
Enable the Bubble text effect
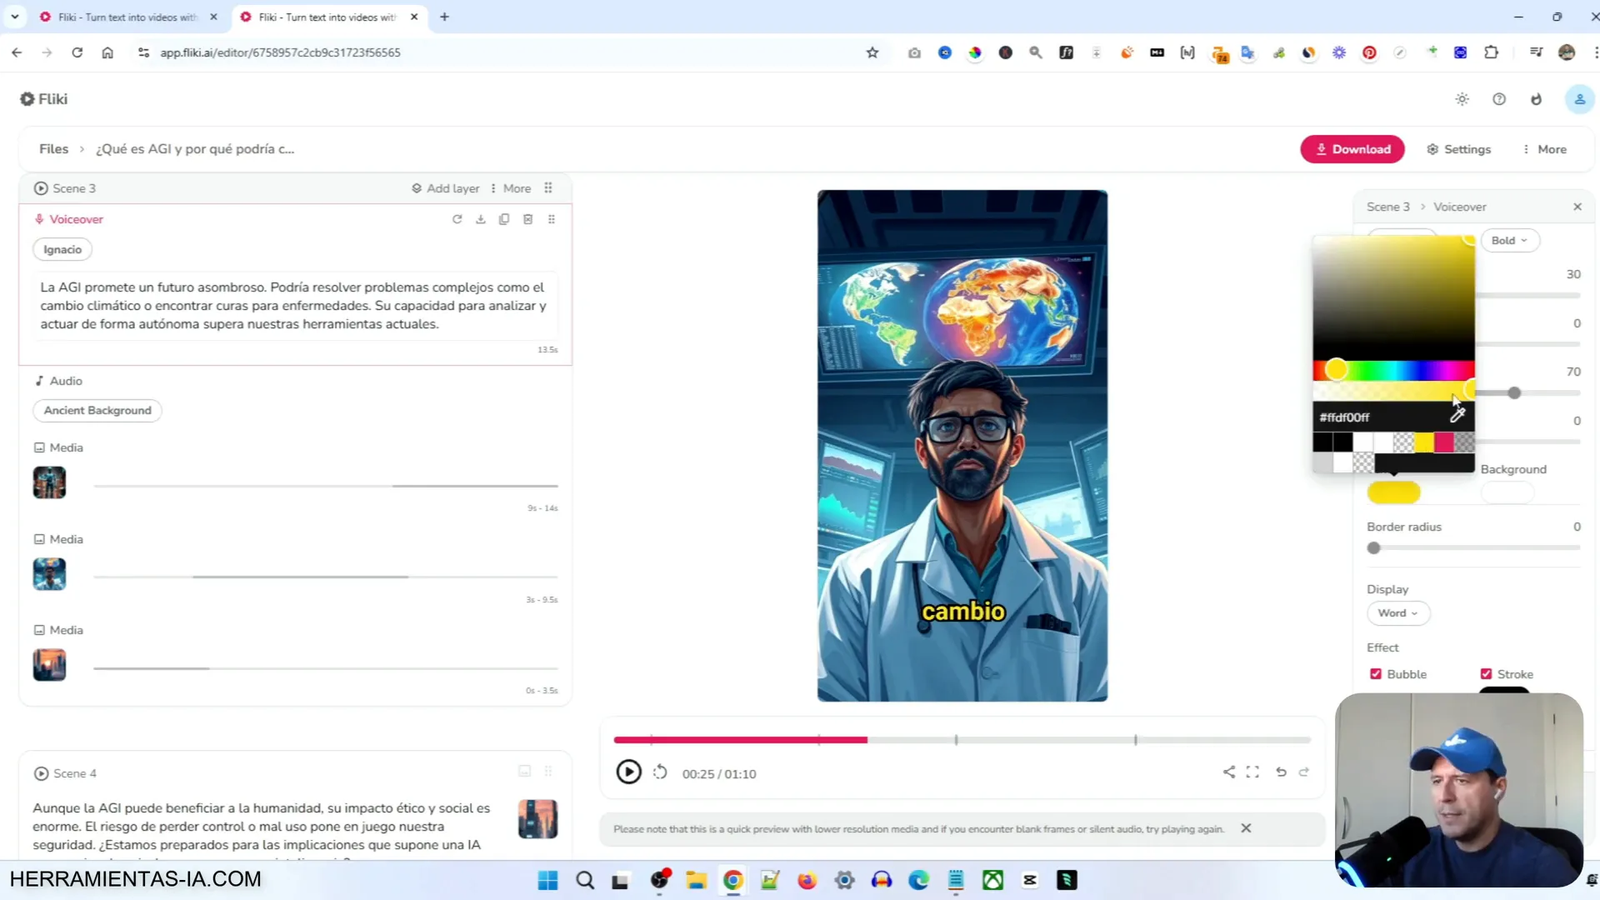click(x=1376, y=673)
